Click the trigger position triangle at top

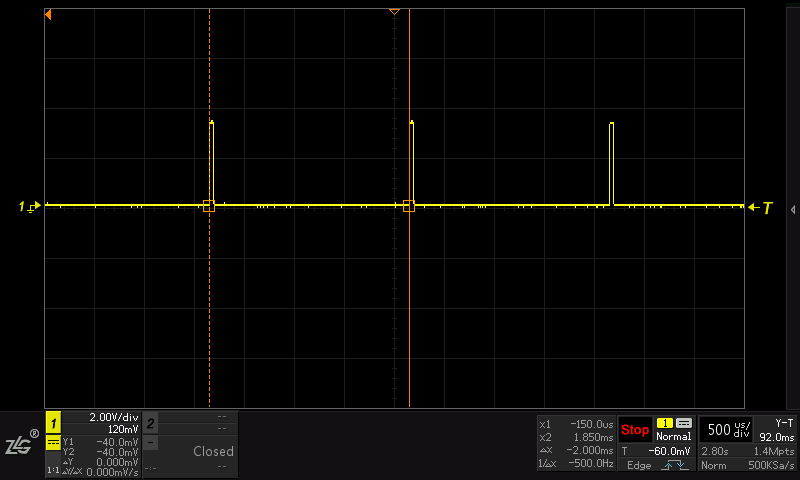coord(394,11)
